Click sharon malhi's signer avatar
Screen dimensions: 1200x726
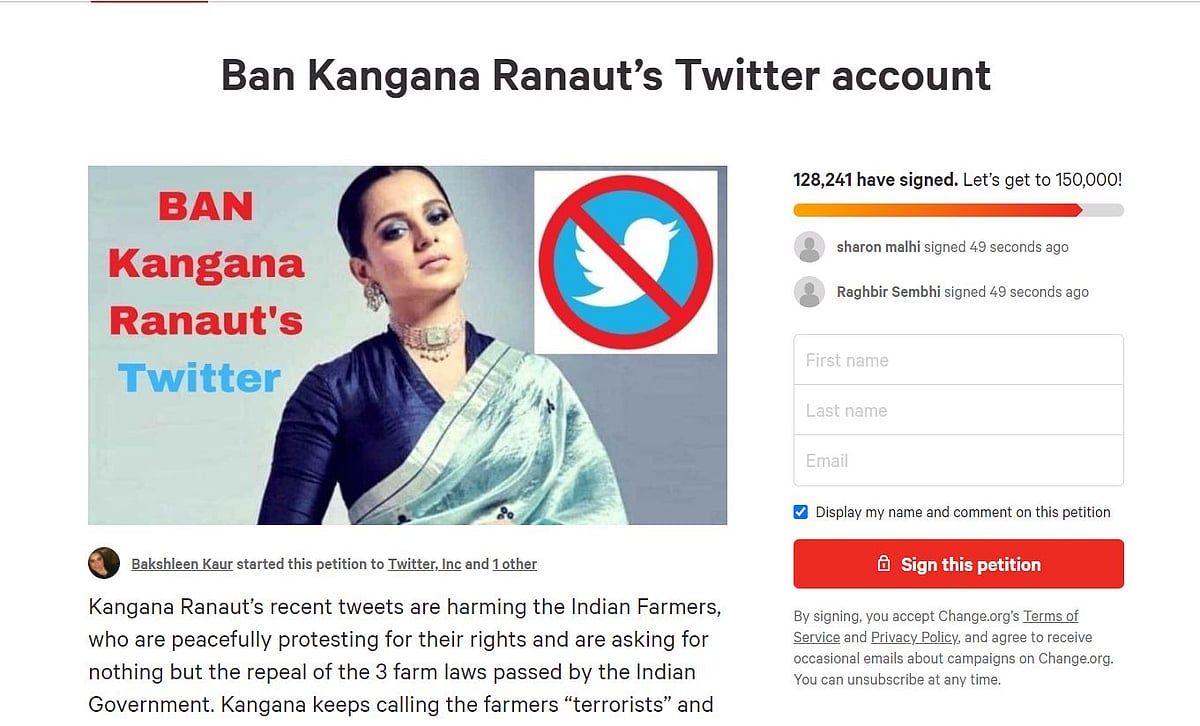click(x=809, y=247)
